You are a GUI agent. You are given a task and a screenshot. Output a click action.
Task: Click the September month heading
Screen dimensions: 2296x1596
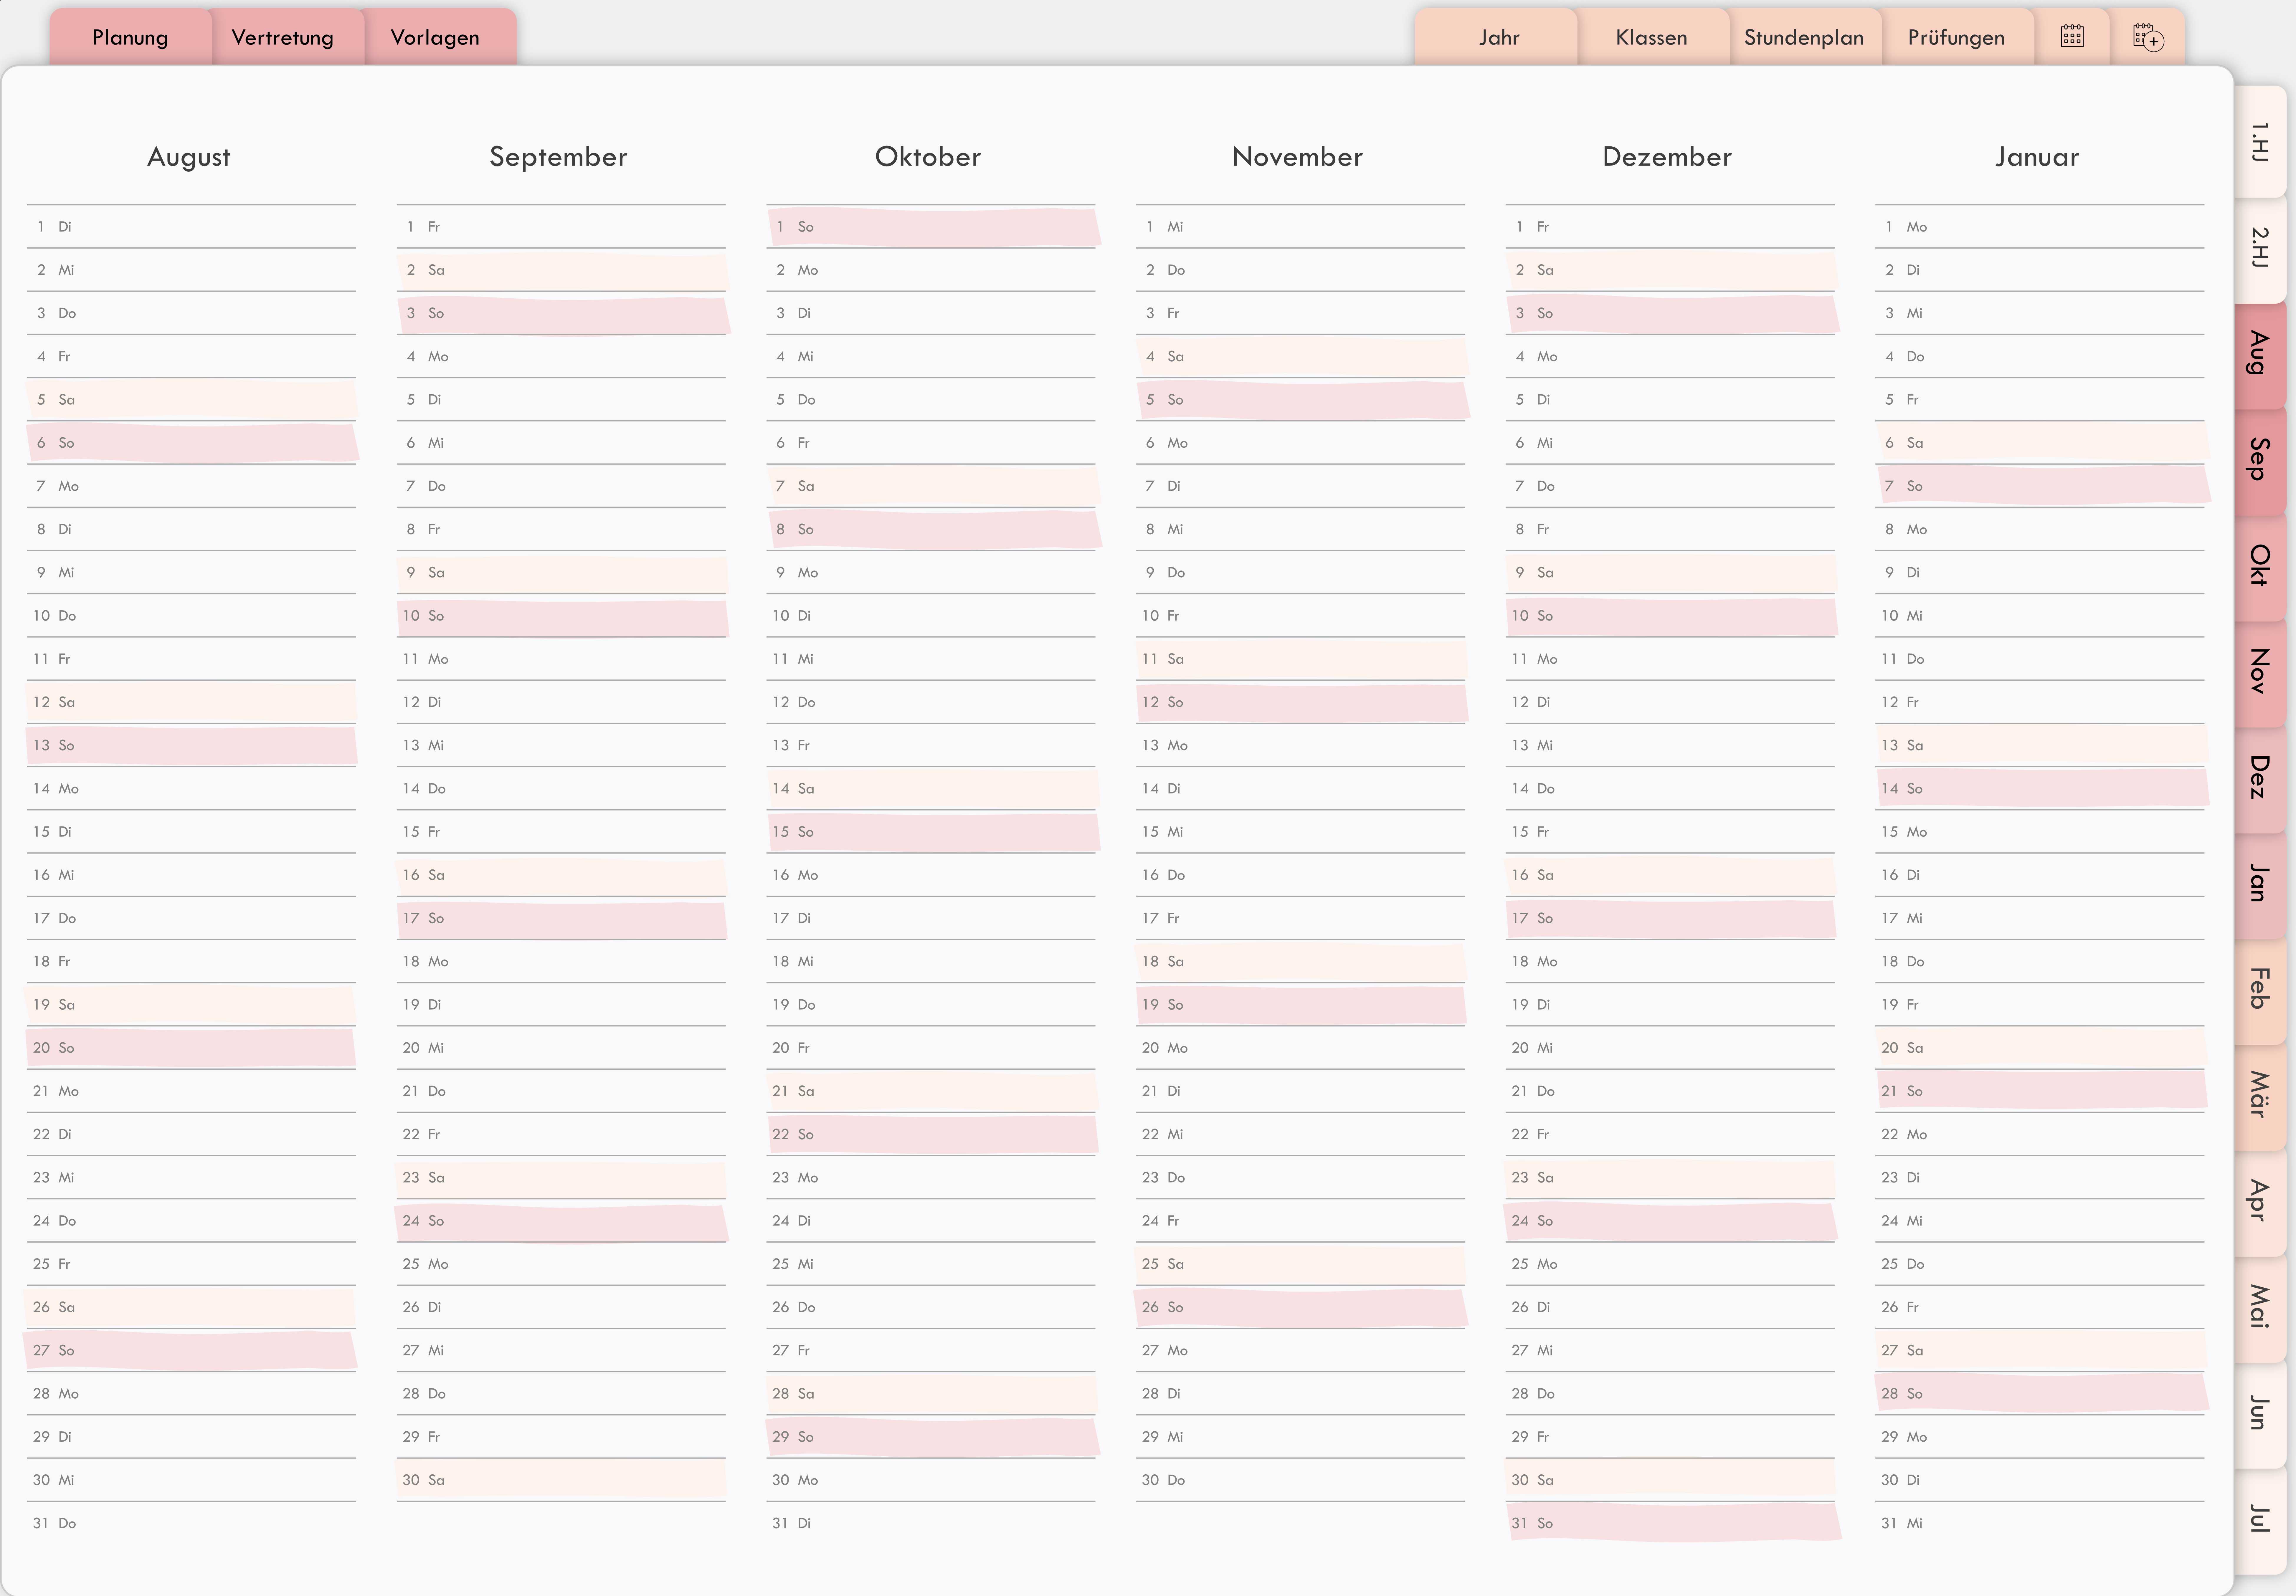coord(558,157)
